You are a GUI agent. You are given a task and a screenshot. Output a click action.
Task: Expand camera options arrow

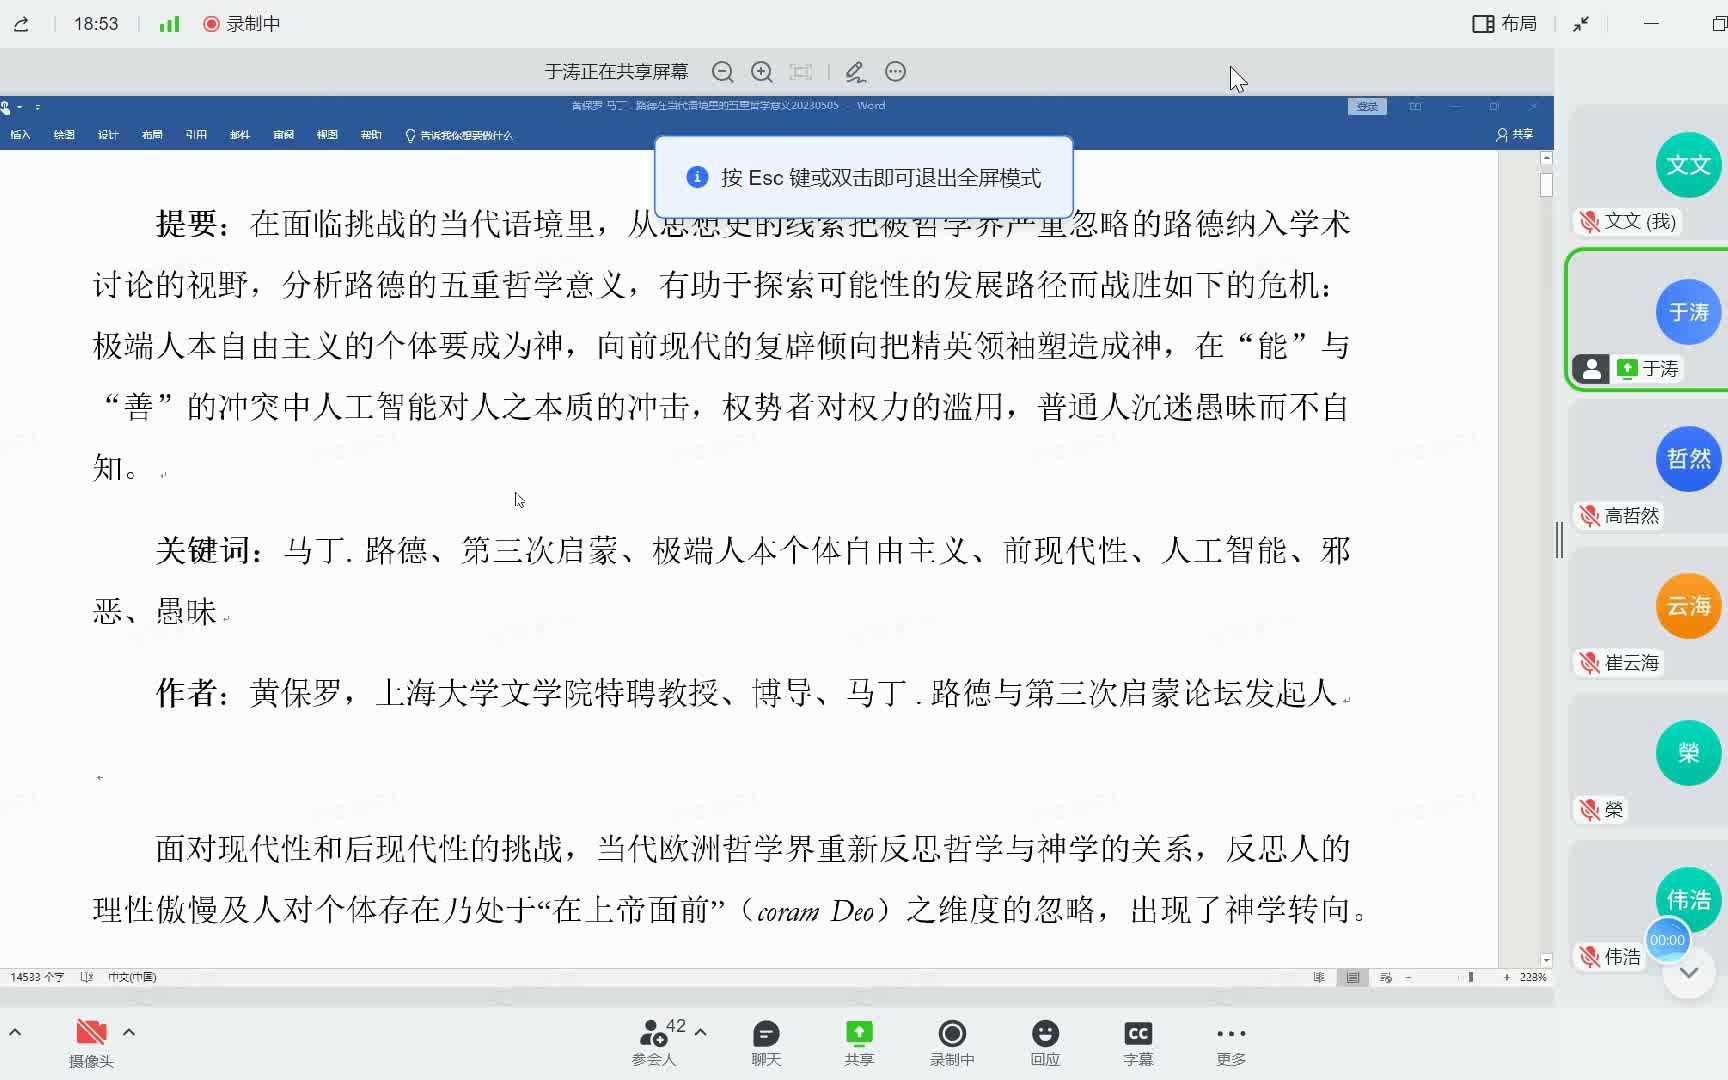tap(129, 1032)
